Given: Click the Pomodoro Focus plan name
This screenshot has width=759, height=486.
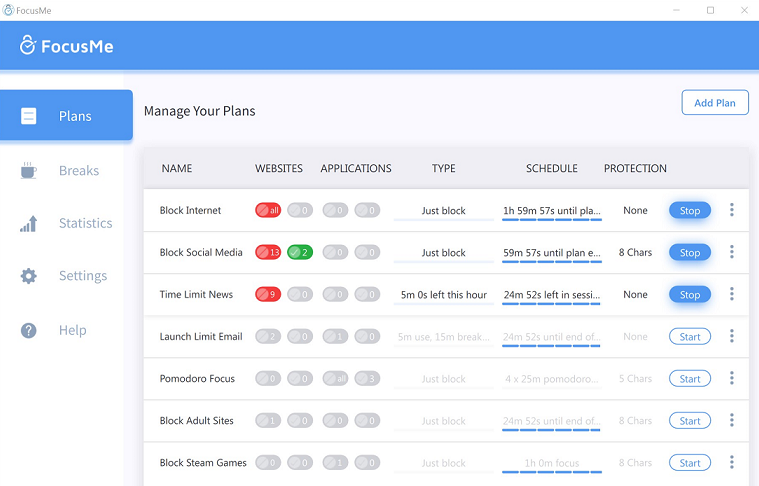Looking at the screenshot, I should click(x=197, y=379).
